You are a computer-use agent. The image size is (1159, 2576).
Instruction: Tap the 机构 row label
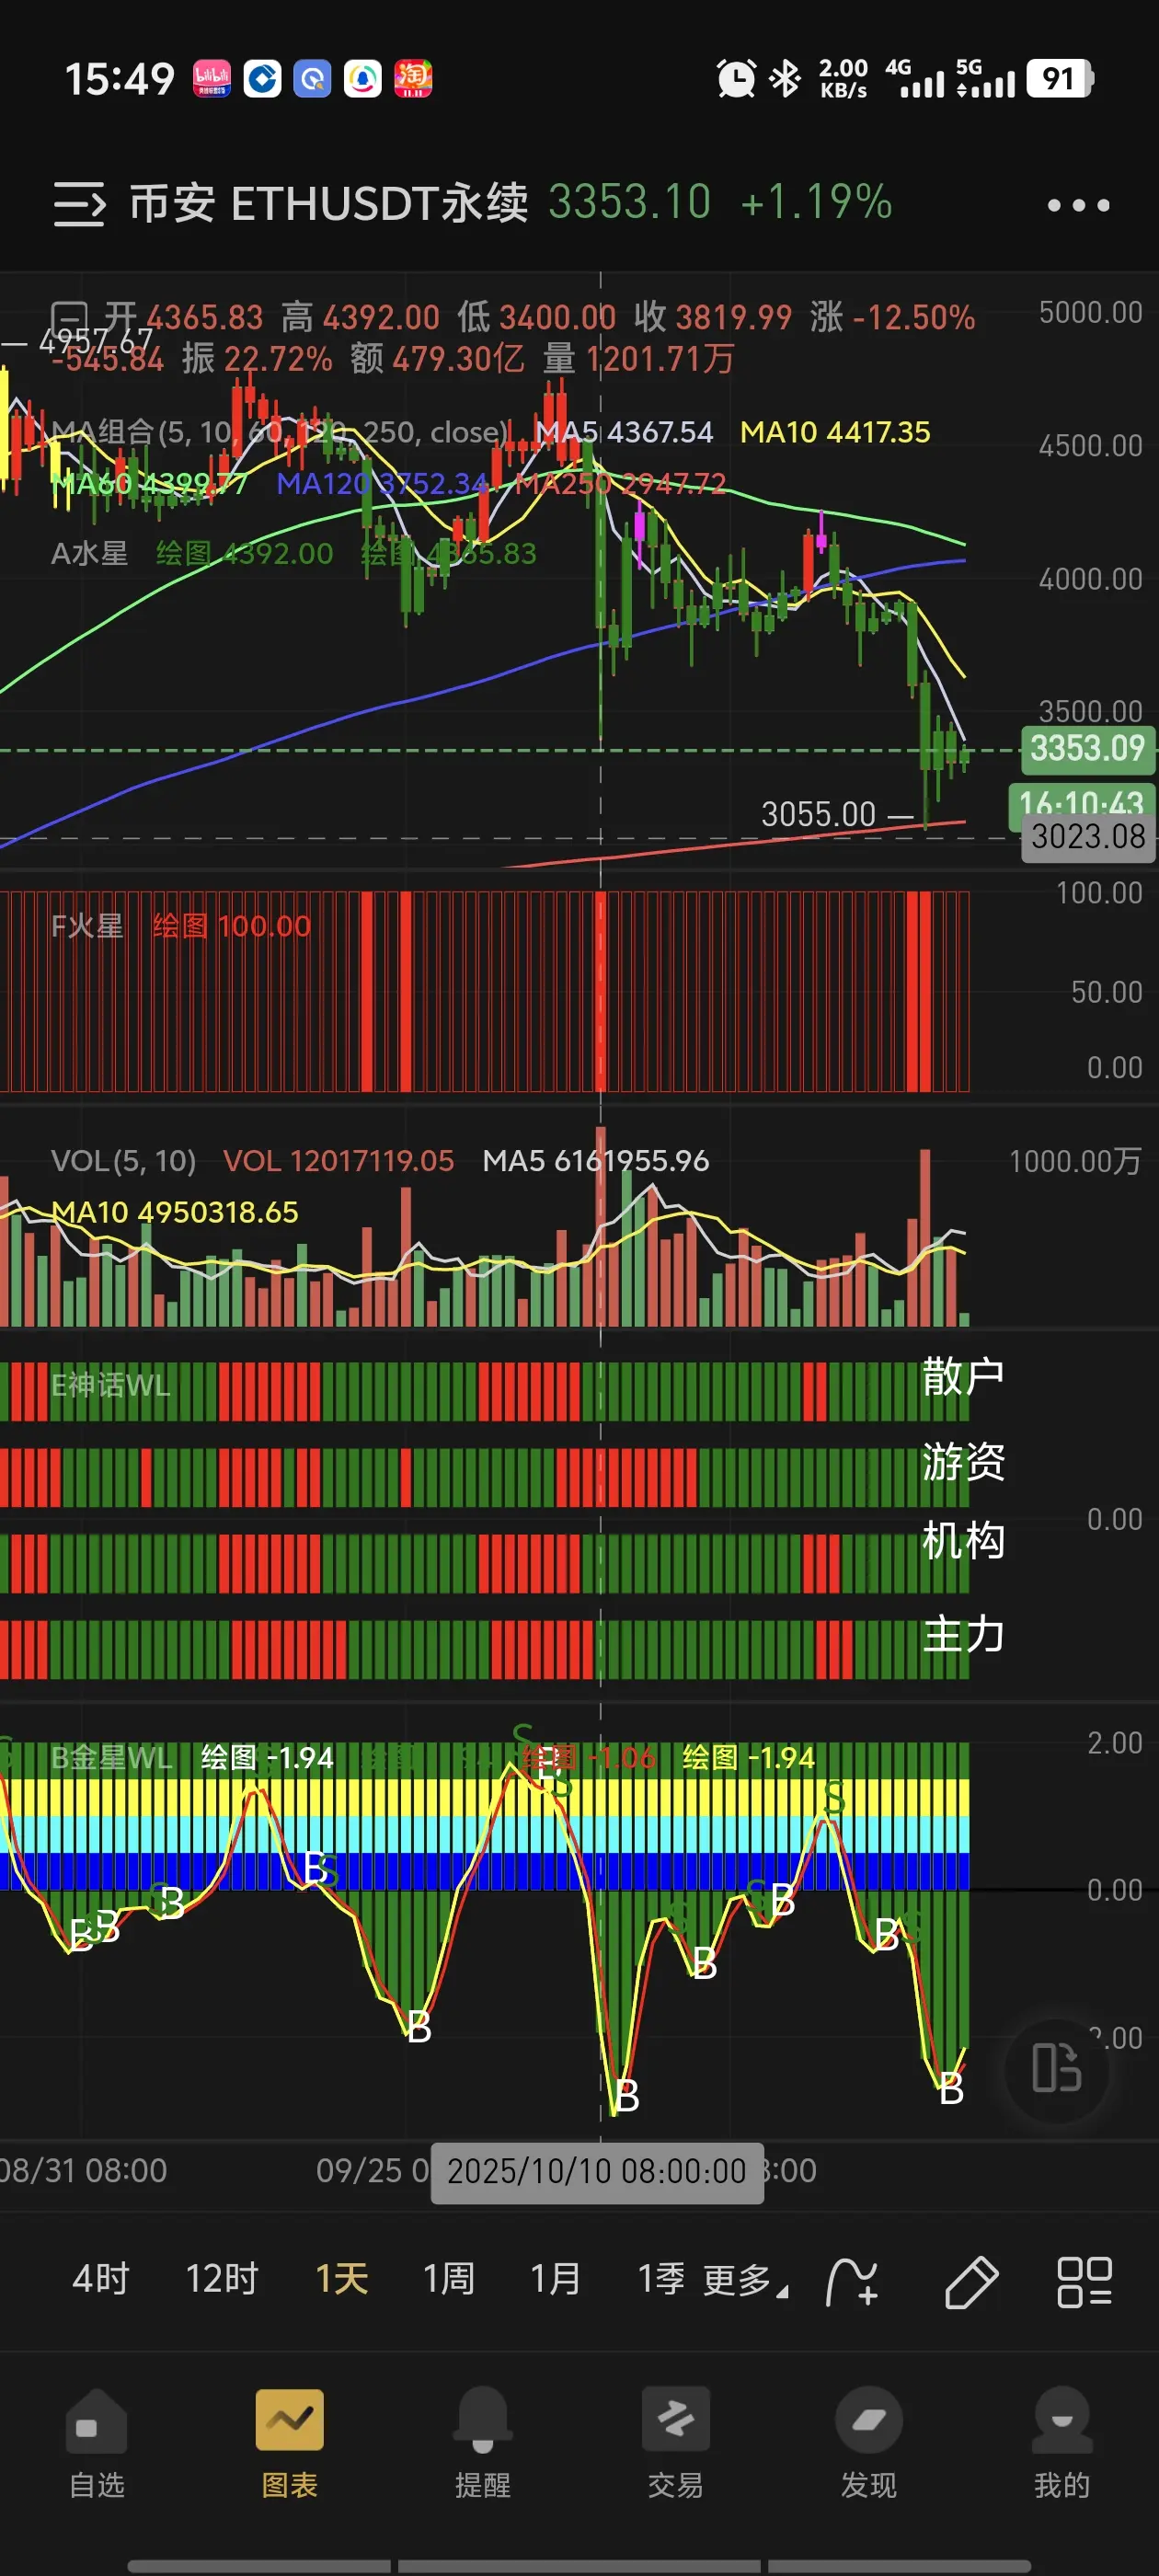tap(963, 1540)
